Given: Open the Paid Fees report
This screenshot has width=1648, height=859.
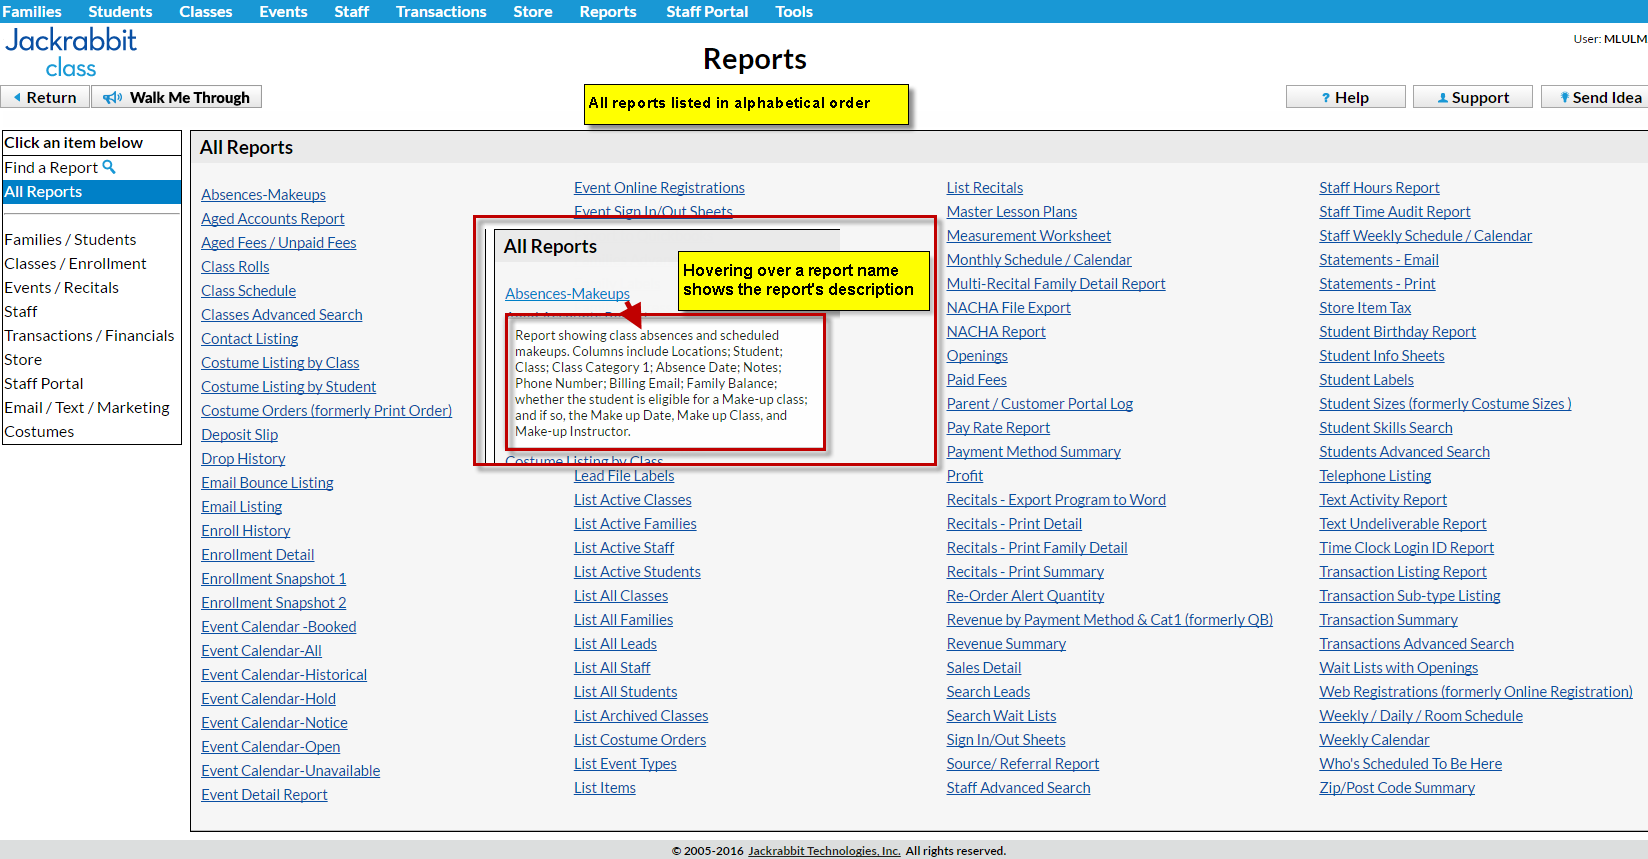Looking at the screenshot, I should pyautogui.click(x=977, y=380).
